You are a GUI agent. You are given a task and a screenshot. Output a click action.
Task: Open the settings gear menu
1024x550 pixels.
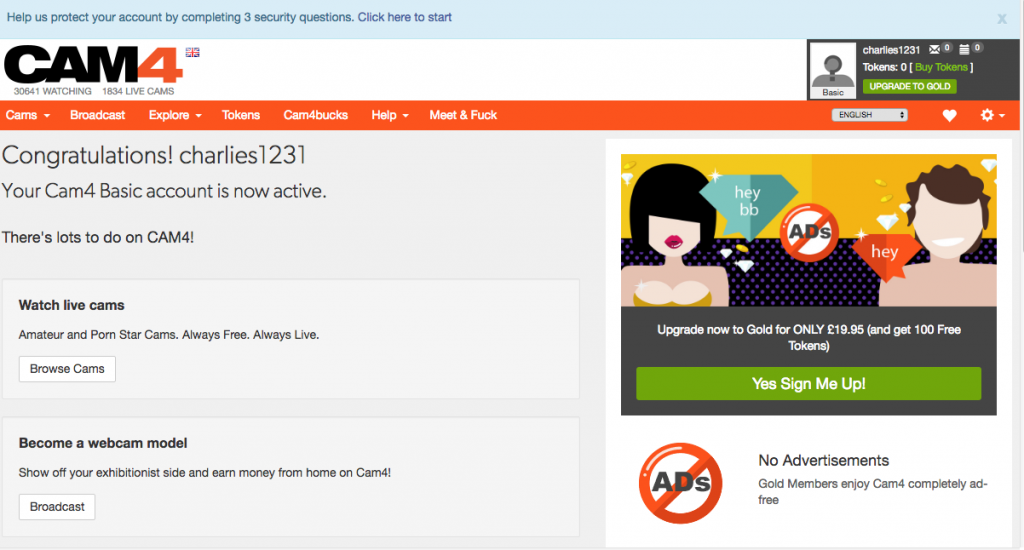[992, 115]
